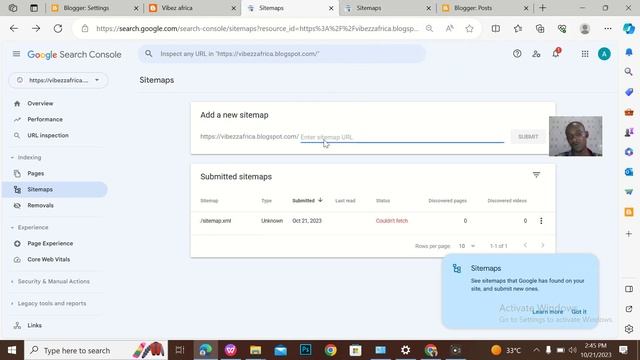Open the browser collections icon
Viewport: 640px width, 360px height.
pos(540,28)
